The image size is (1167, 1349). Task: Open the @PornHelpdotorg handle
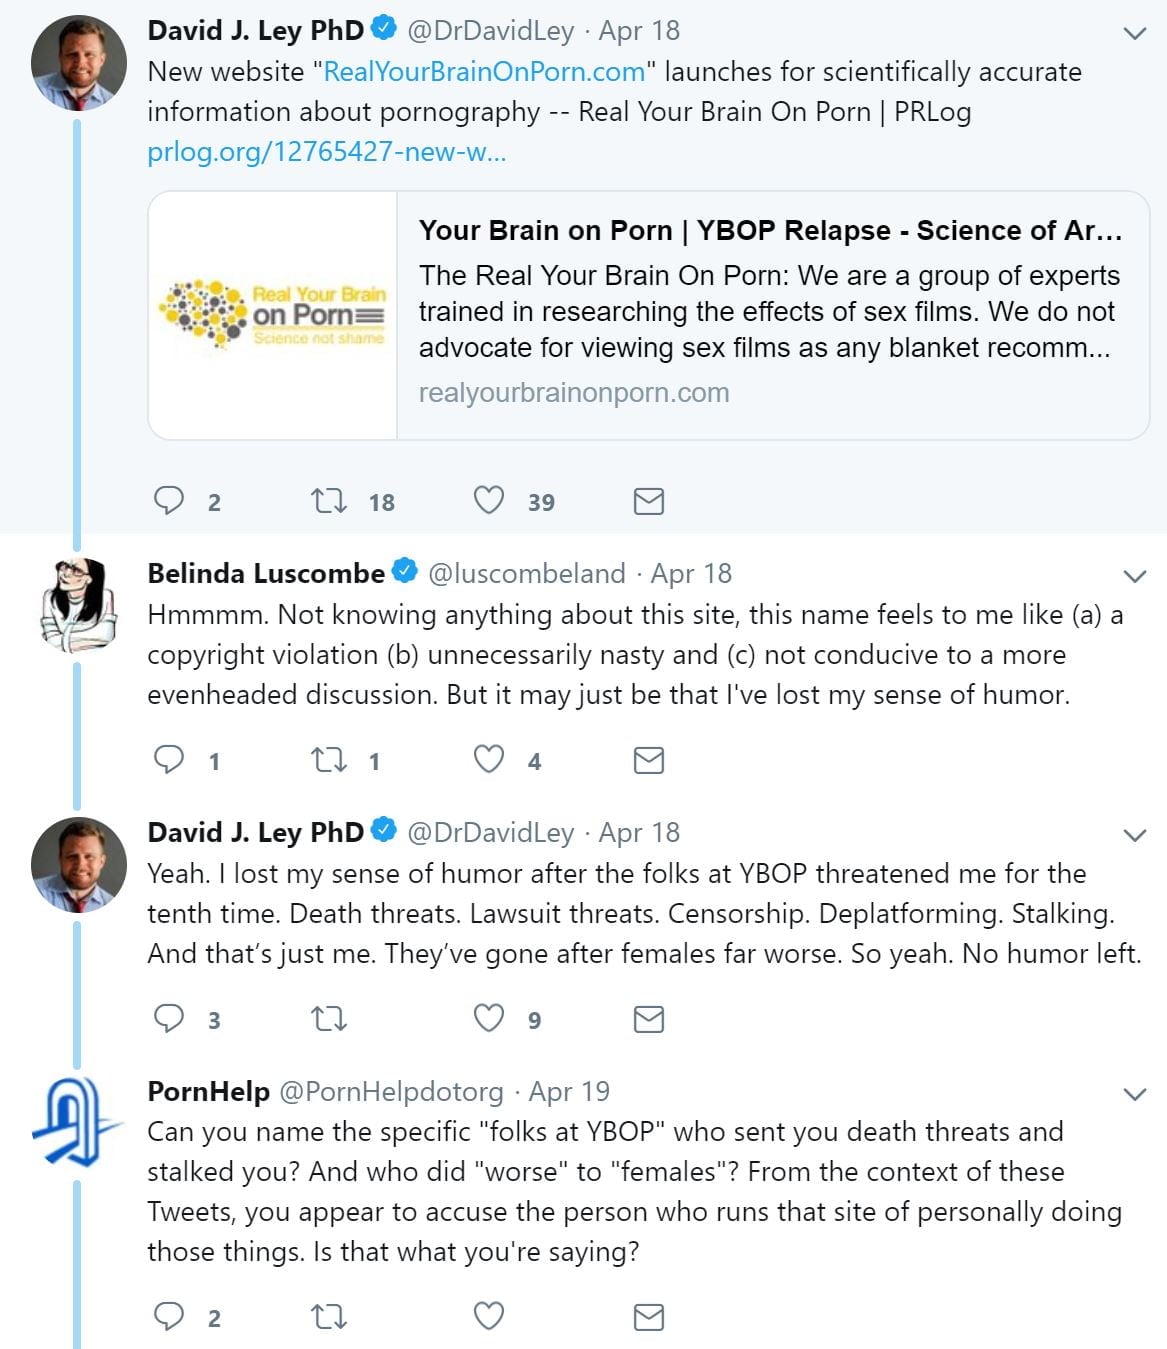coord(391,1091)
